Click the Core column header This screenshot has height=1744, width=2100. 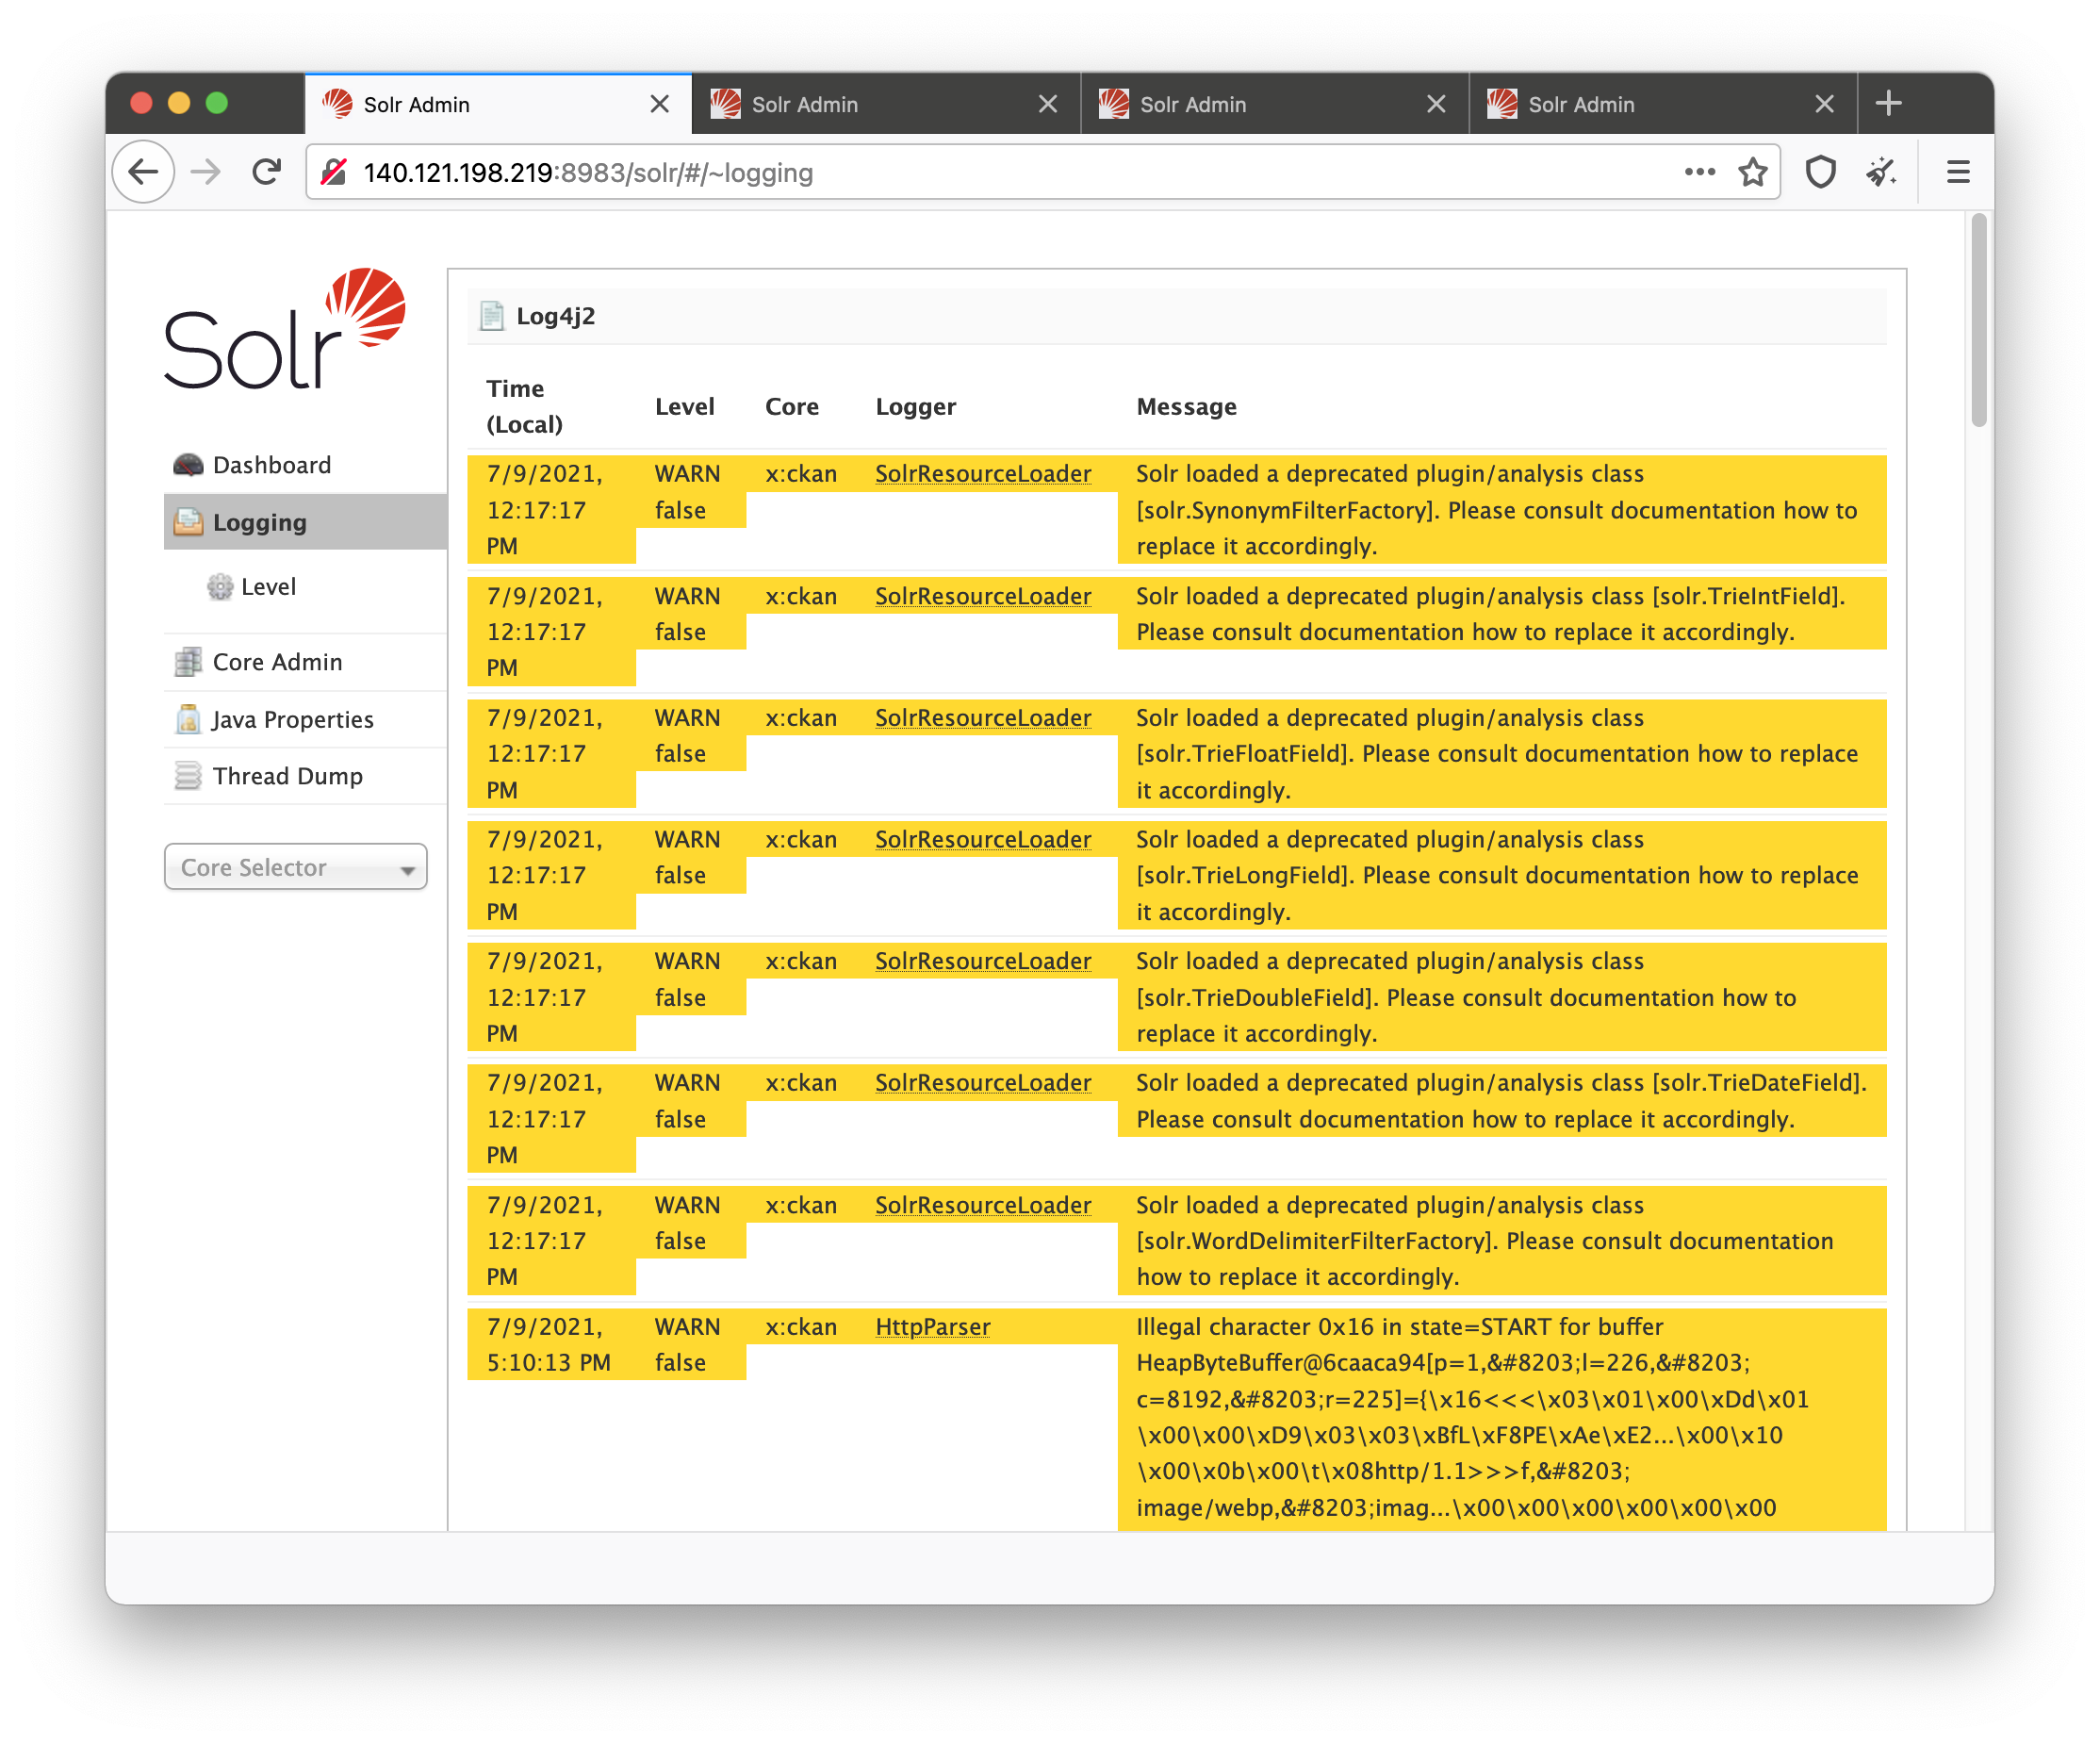[x=792, y=407]
